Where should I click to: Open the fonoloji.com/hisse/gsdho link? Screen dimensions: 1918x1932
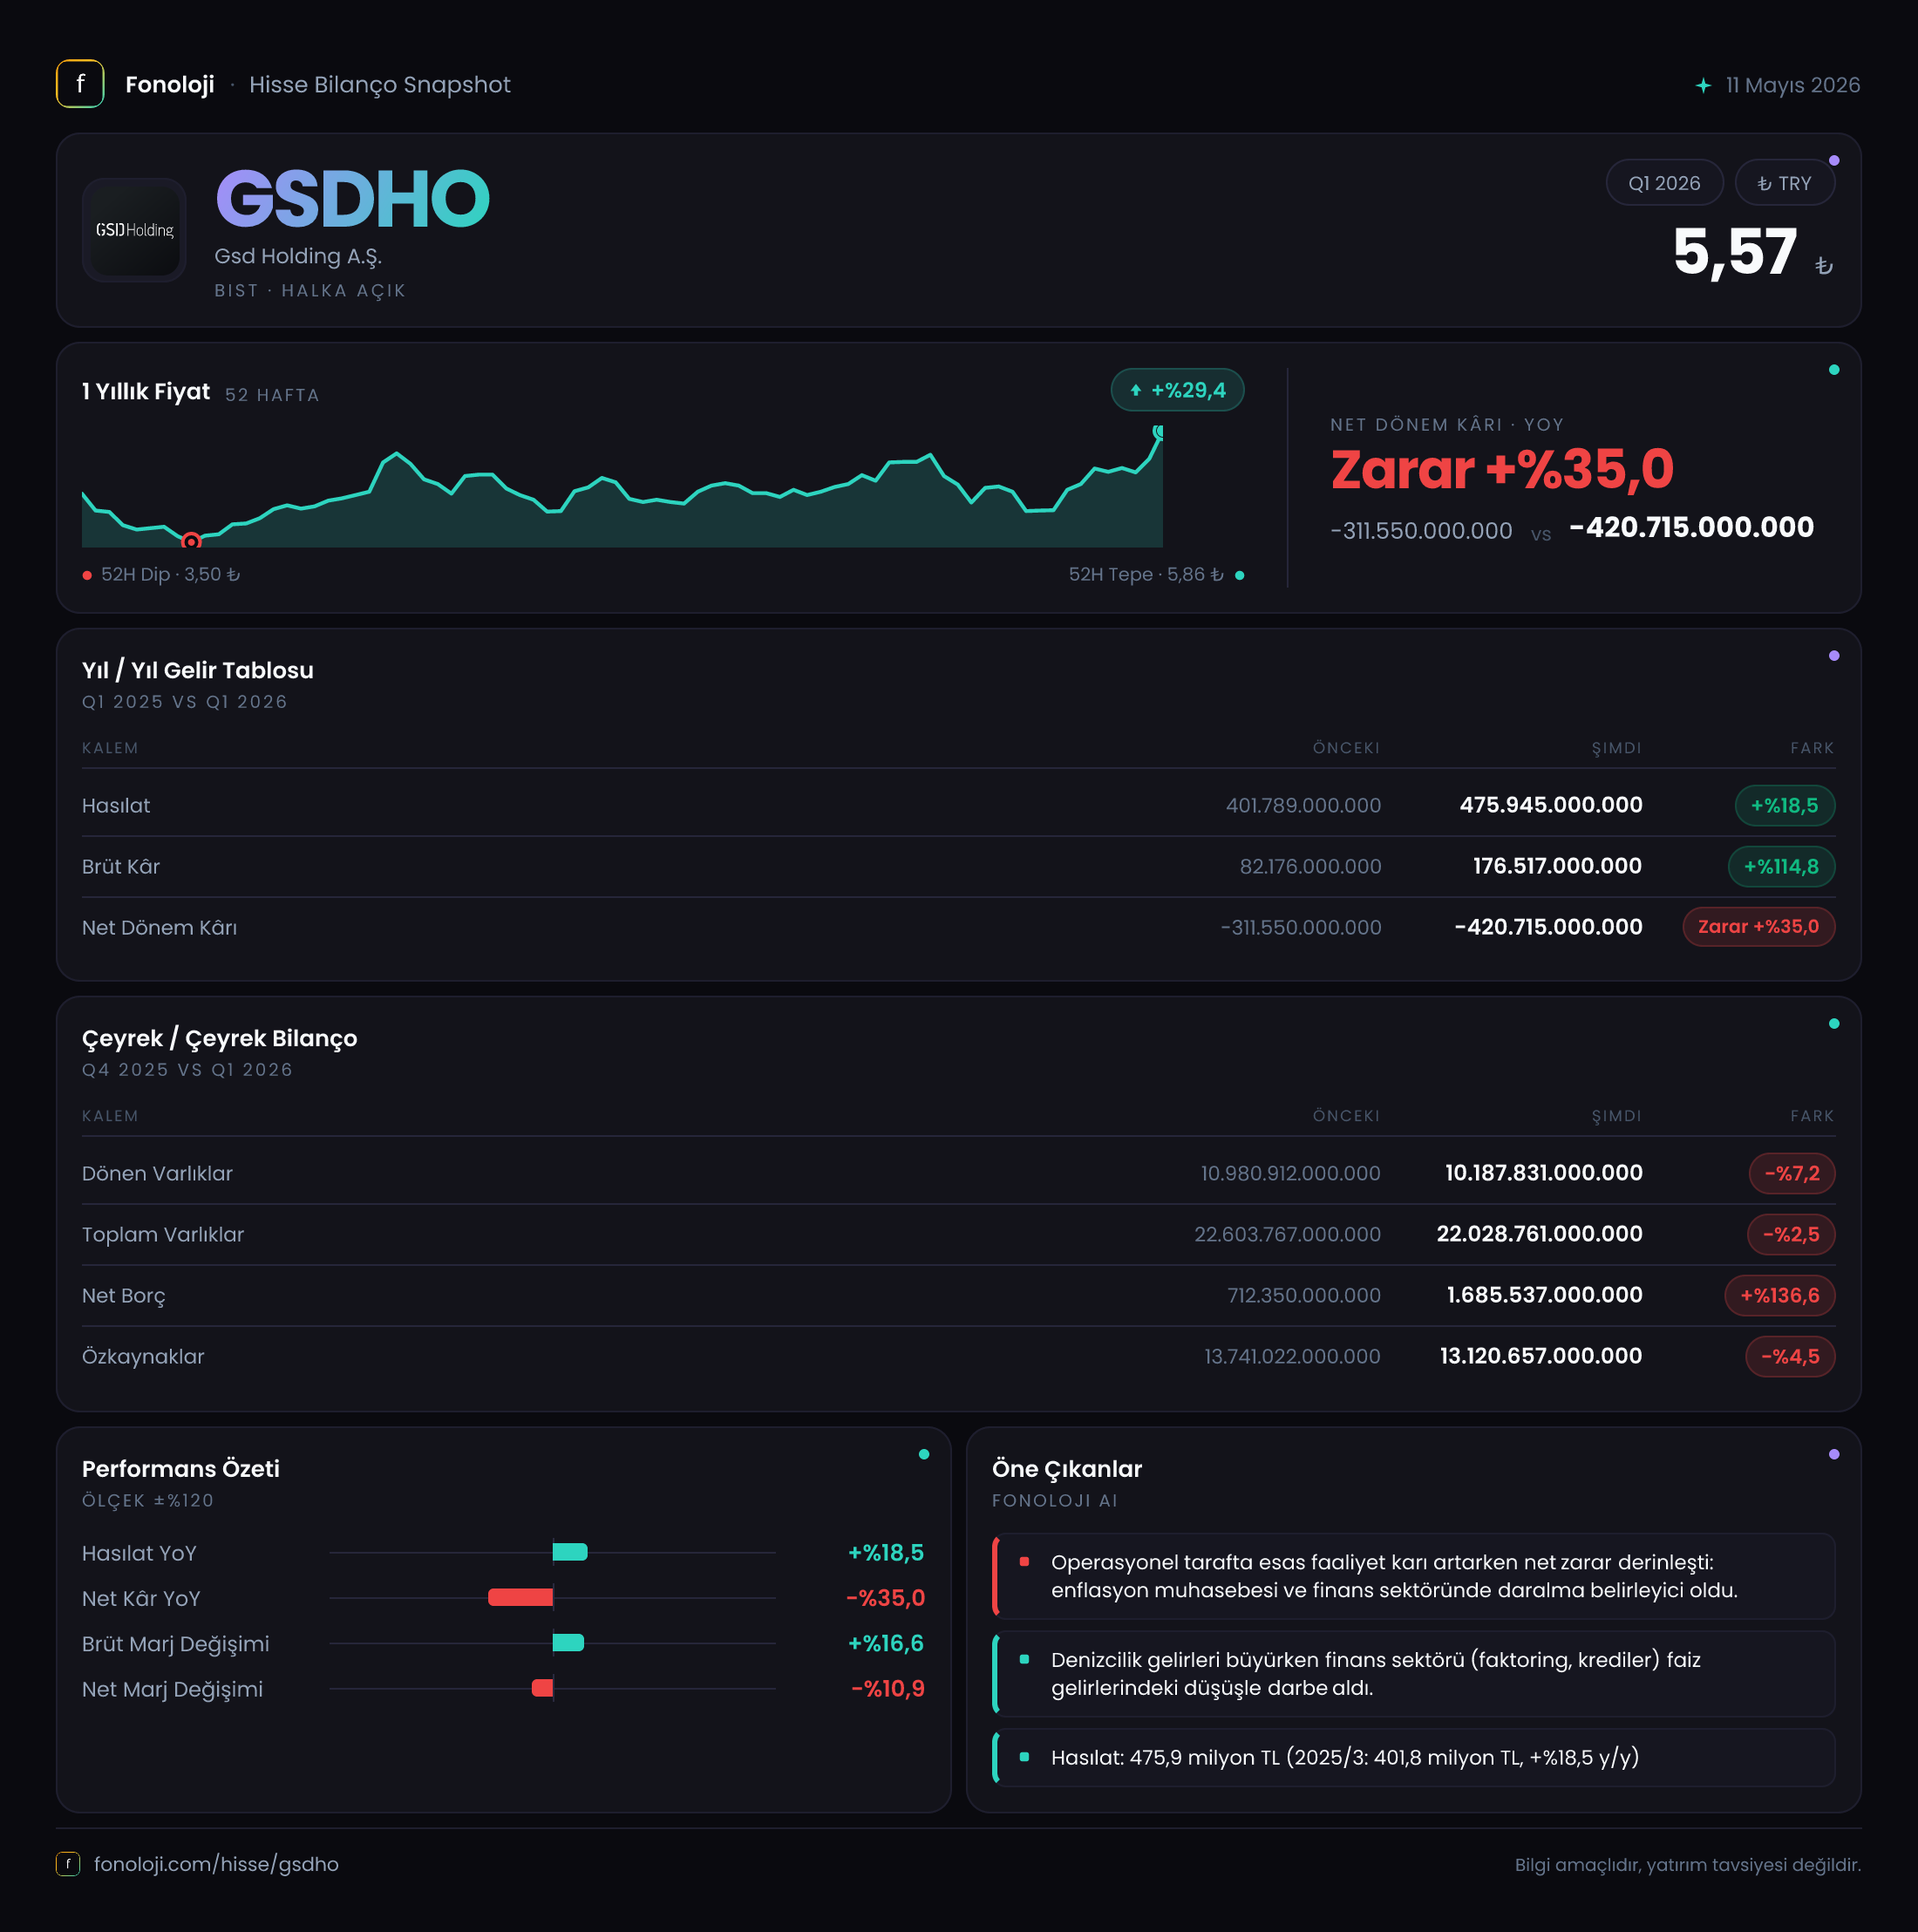pyautogui.click(x=216, y=1864)
